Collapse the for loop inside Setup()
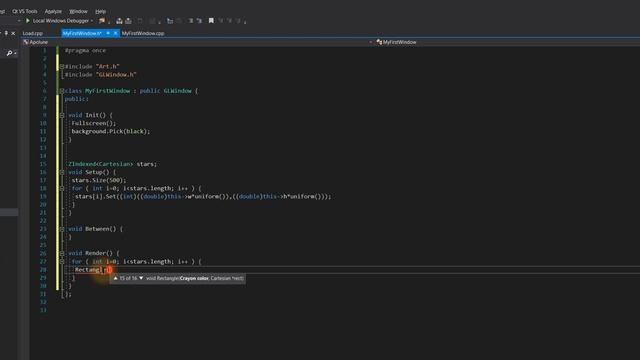The image size is (640, 360). click(x=62, y=189)
